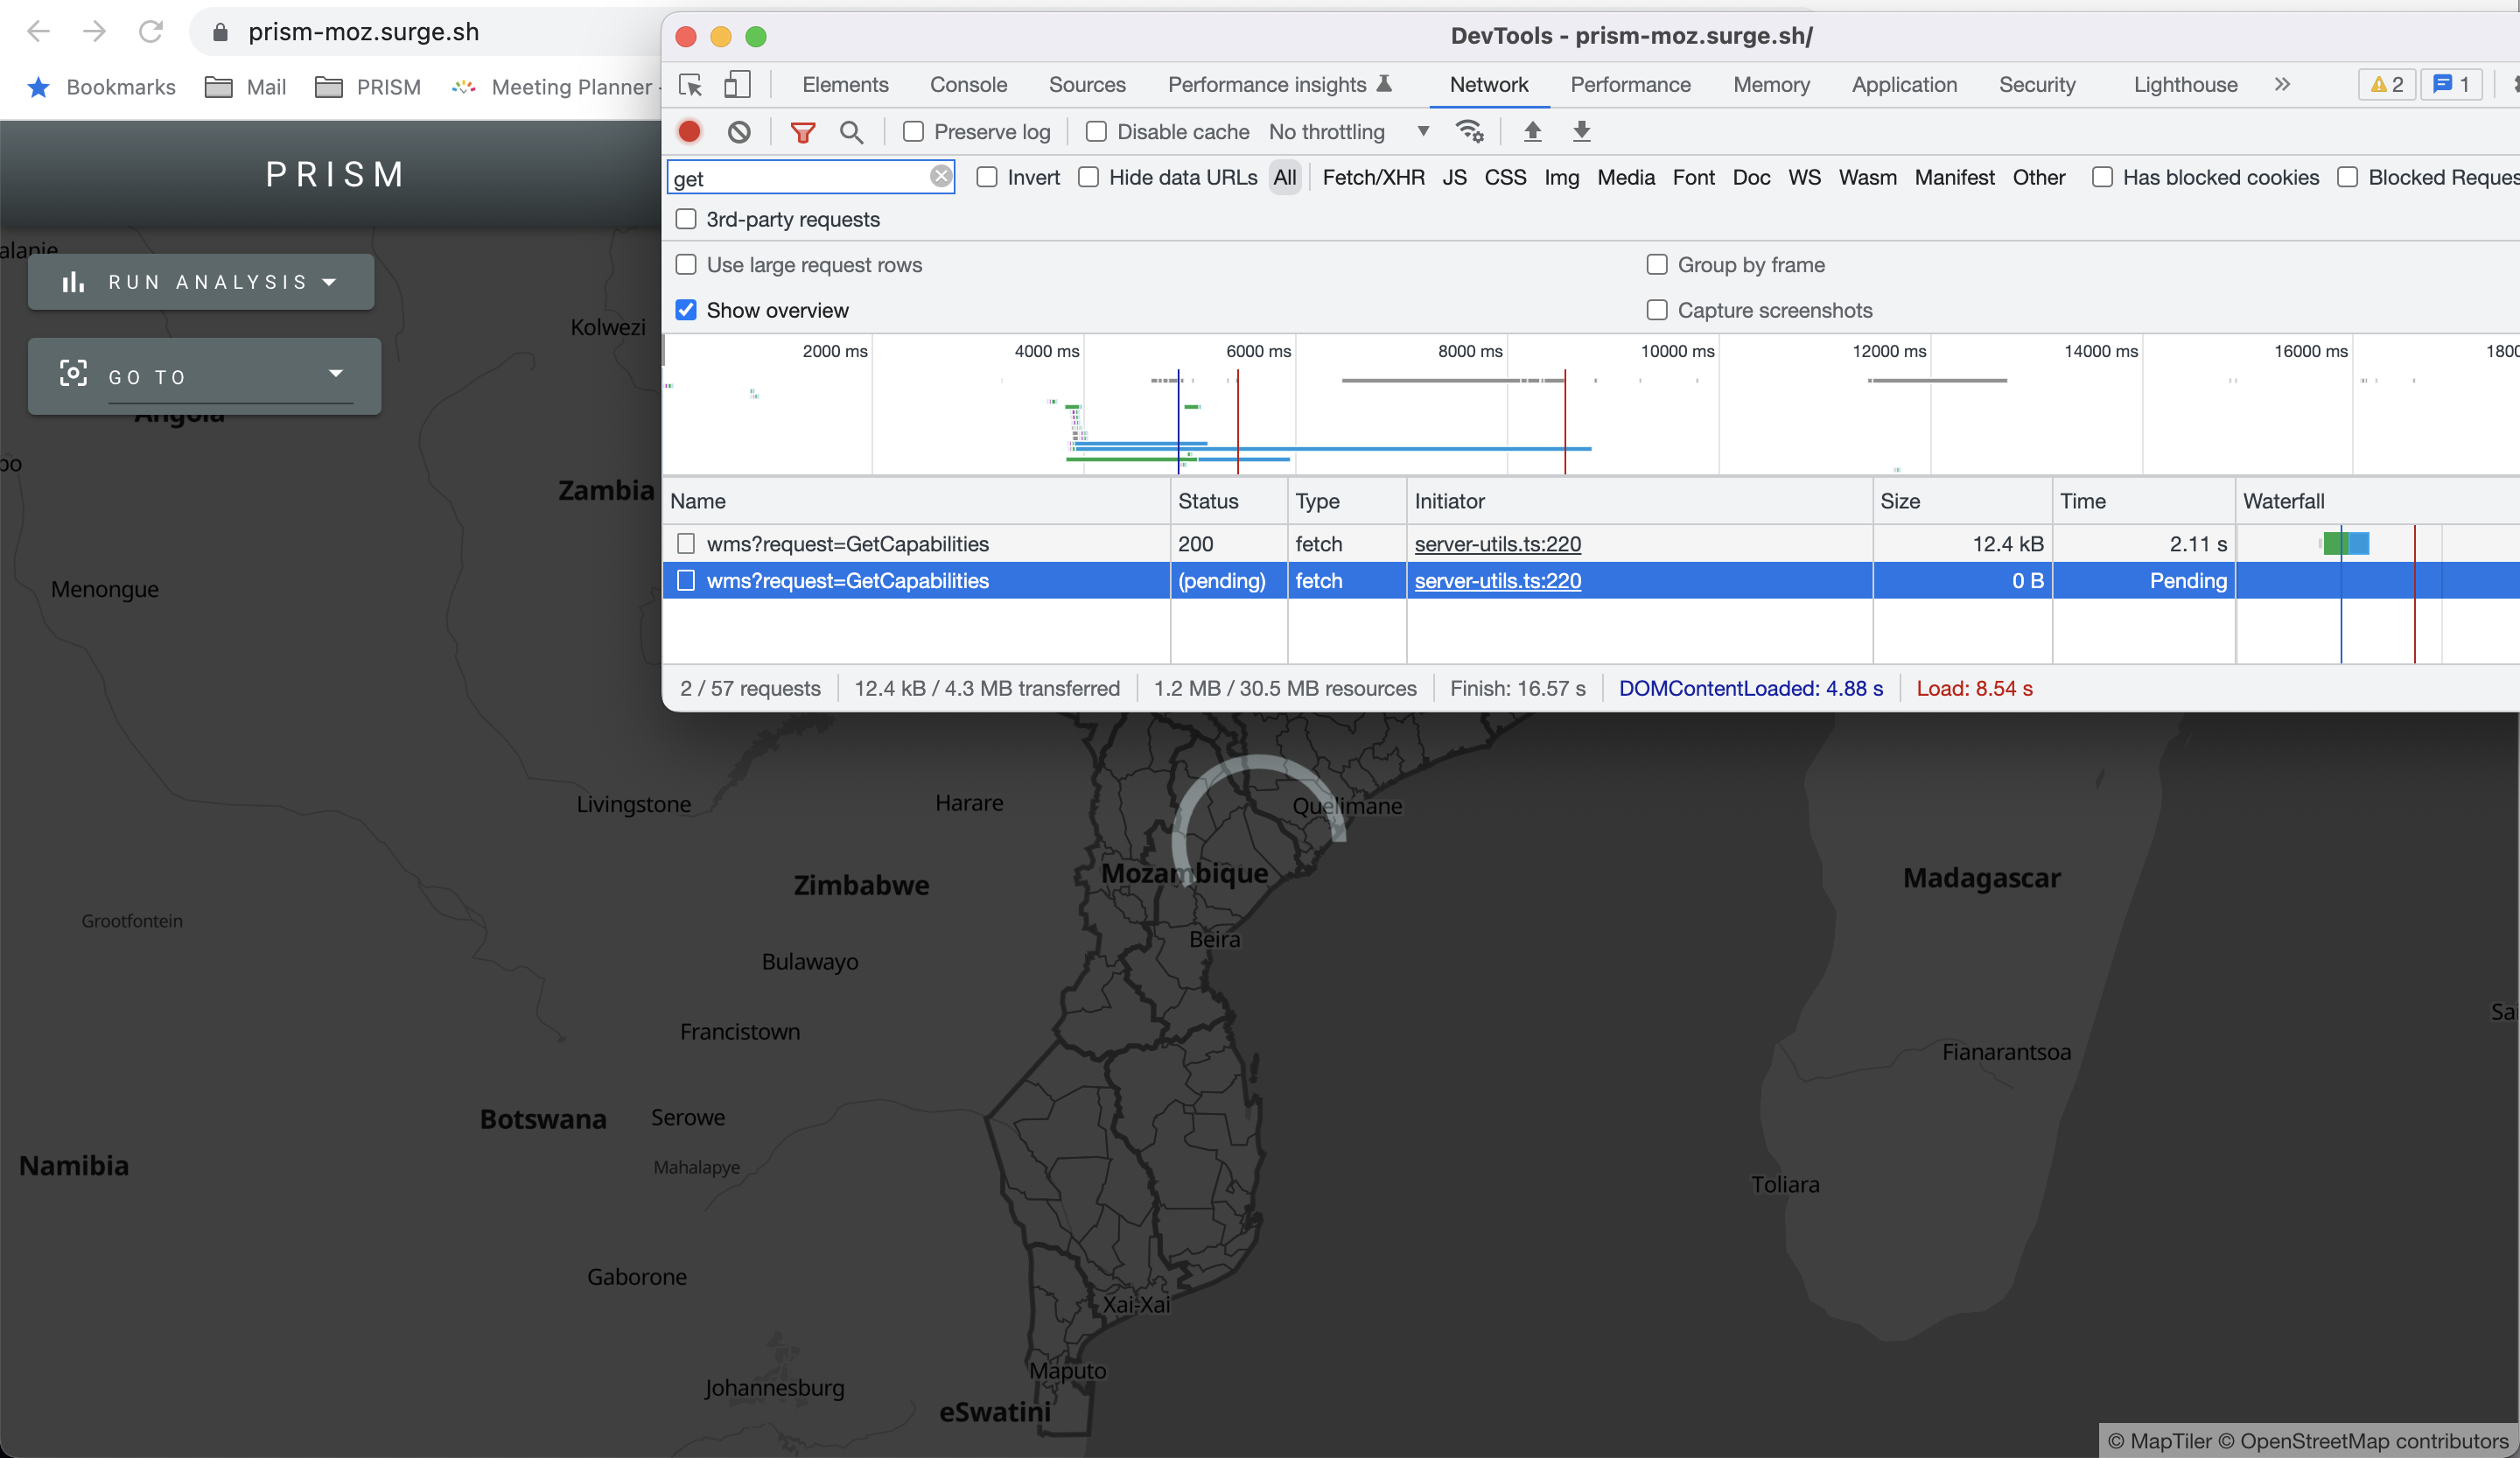This screenshot has height=1458, width=2520.
Task: Toggle the network filter funnel icon
Action: (802, 132)
